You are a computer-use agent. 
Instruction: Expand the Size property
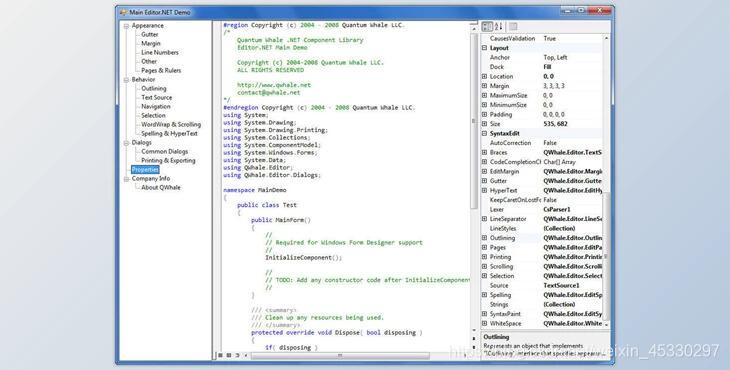pos(484,124)
